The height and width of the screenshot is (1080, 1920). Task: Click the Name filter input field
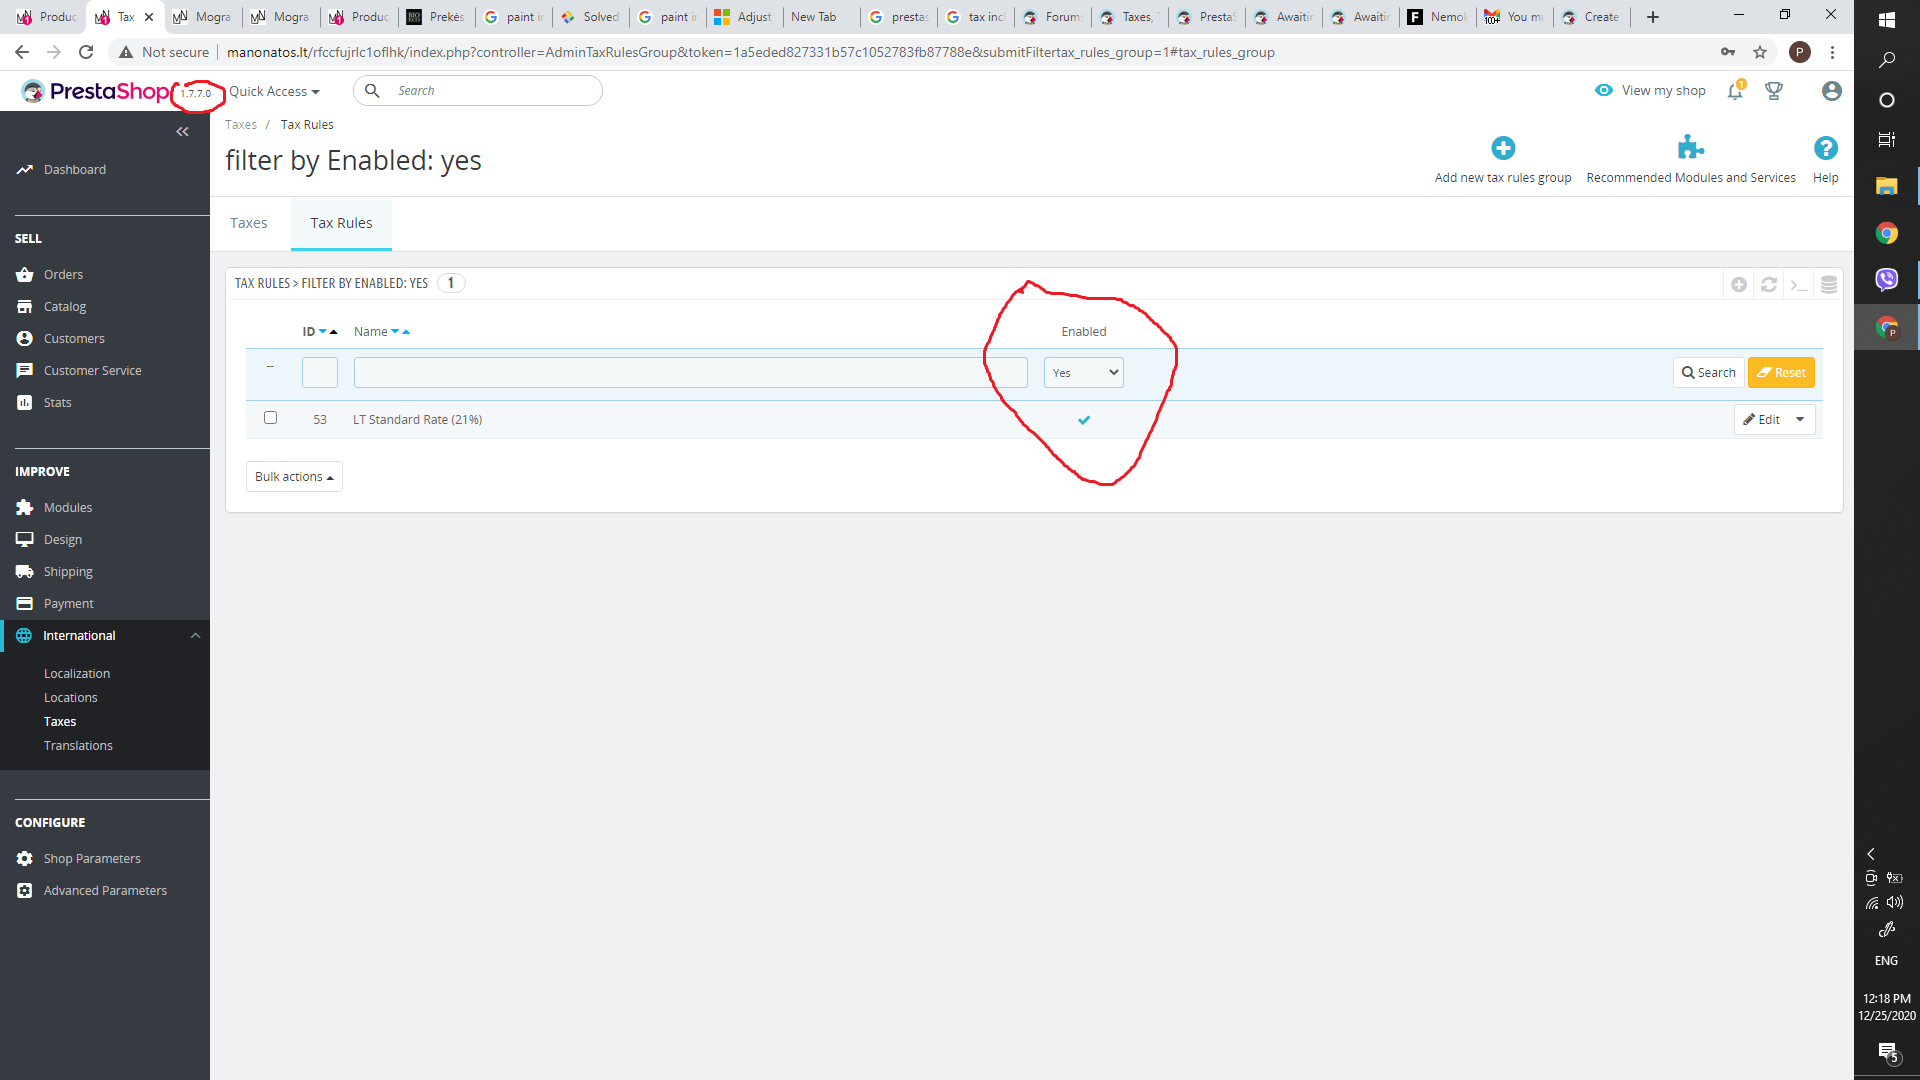click(x=690, y=373)
